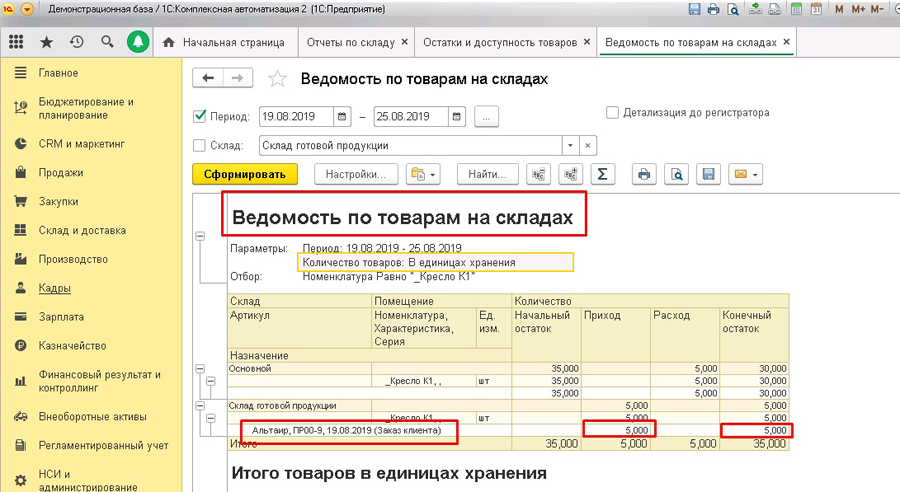The height and width of the screenshot is (492, 900).
Task: Collapse _Кресло К1 subgroup under Склад готовой продукции
Action: [x=211, y=419]
